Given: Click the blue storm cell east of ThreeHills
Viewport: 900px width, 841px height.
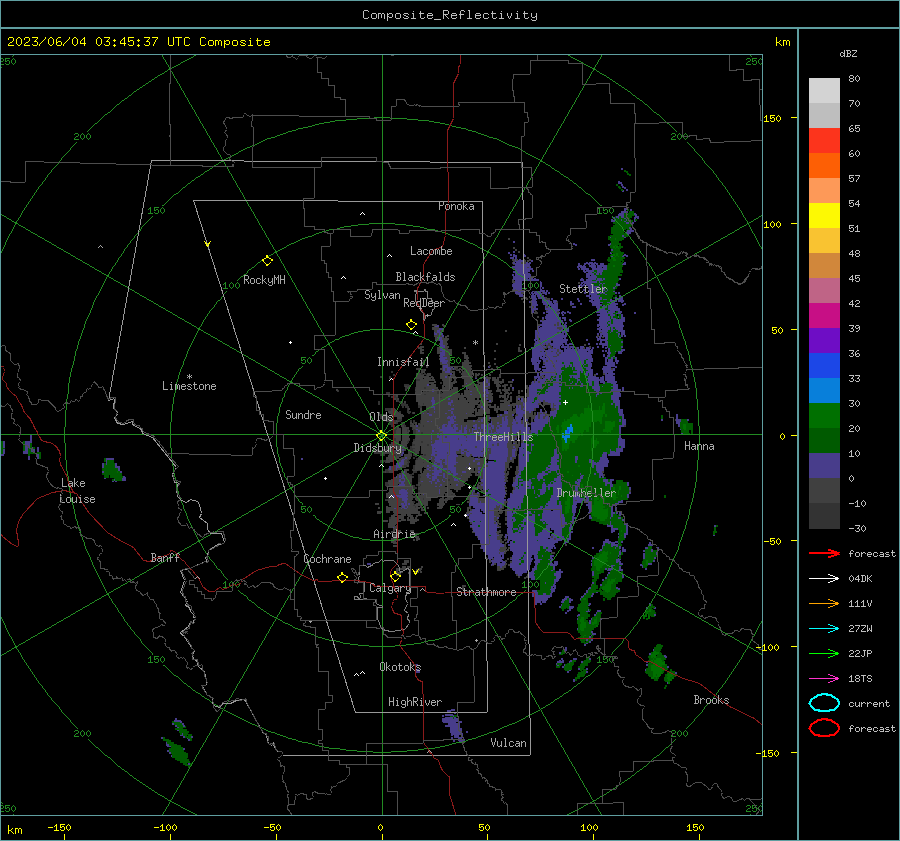Looking at the screenshot, I should coord(568,433).
